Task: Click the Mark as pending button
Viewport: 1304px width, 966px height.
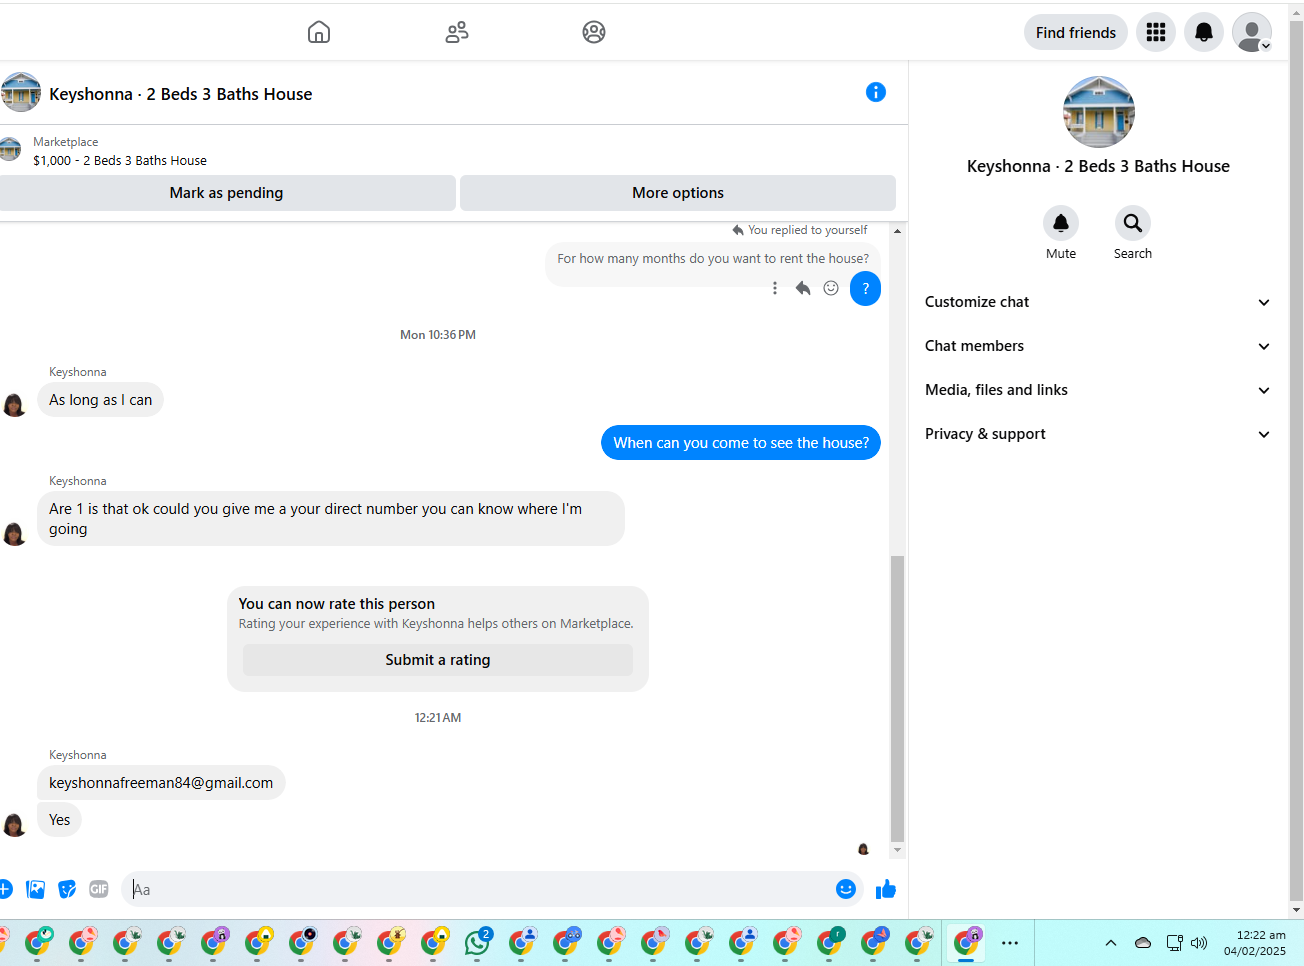Action: coord(226,193)
